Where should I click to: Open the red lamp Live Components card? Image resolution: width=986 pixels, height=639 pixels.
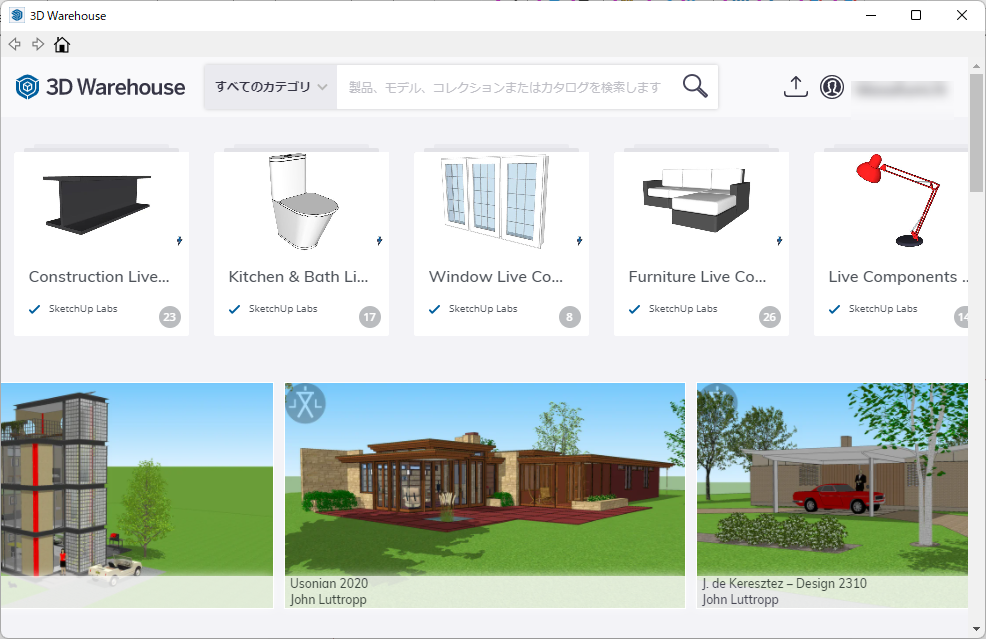pyautogui.click(x=891, y=243)
